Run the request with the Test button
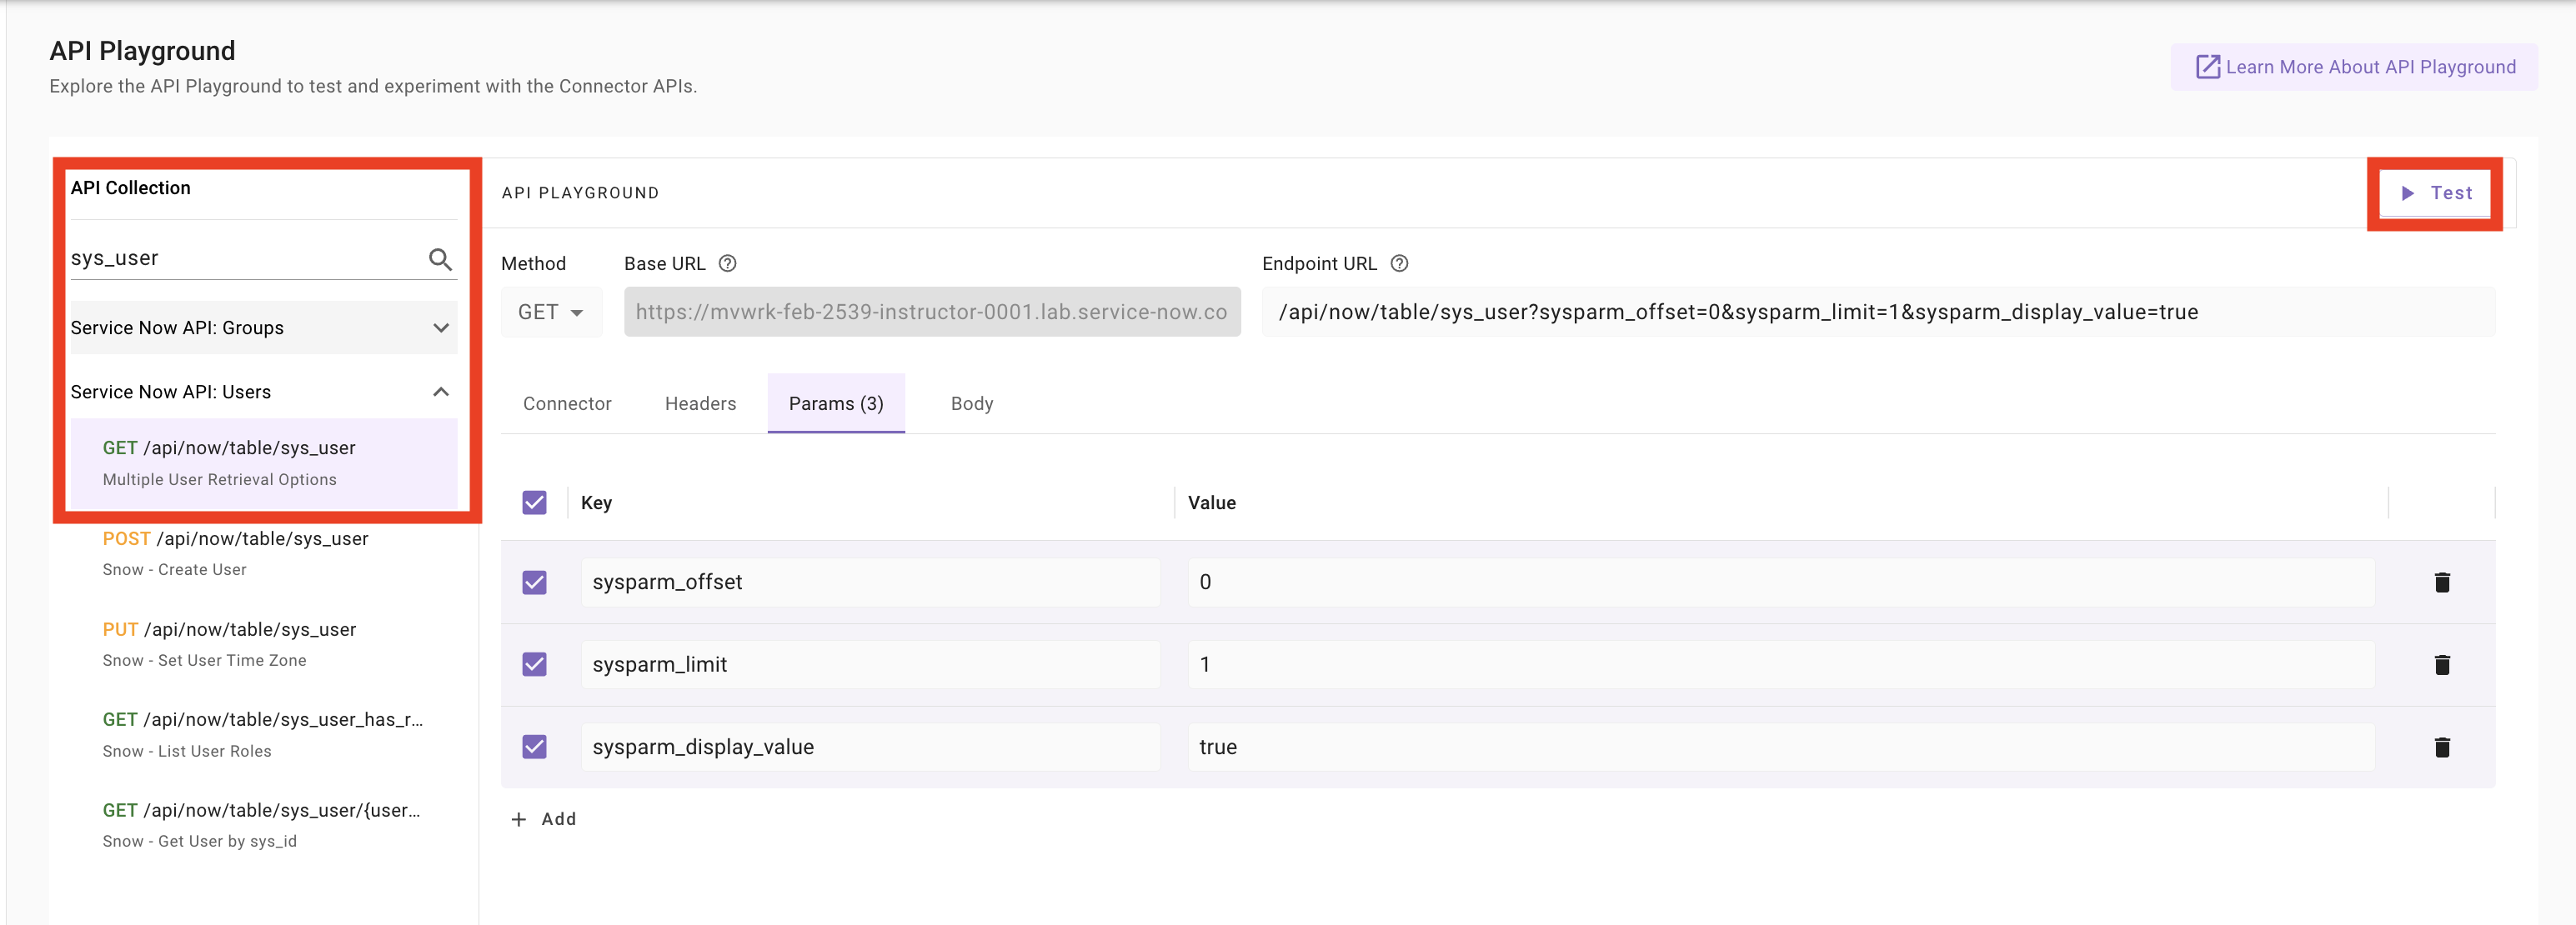The height and width of the screenshot is (925, 2576). [x=2435, y=193]
